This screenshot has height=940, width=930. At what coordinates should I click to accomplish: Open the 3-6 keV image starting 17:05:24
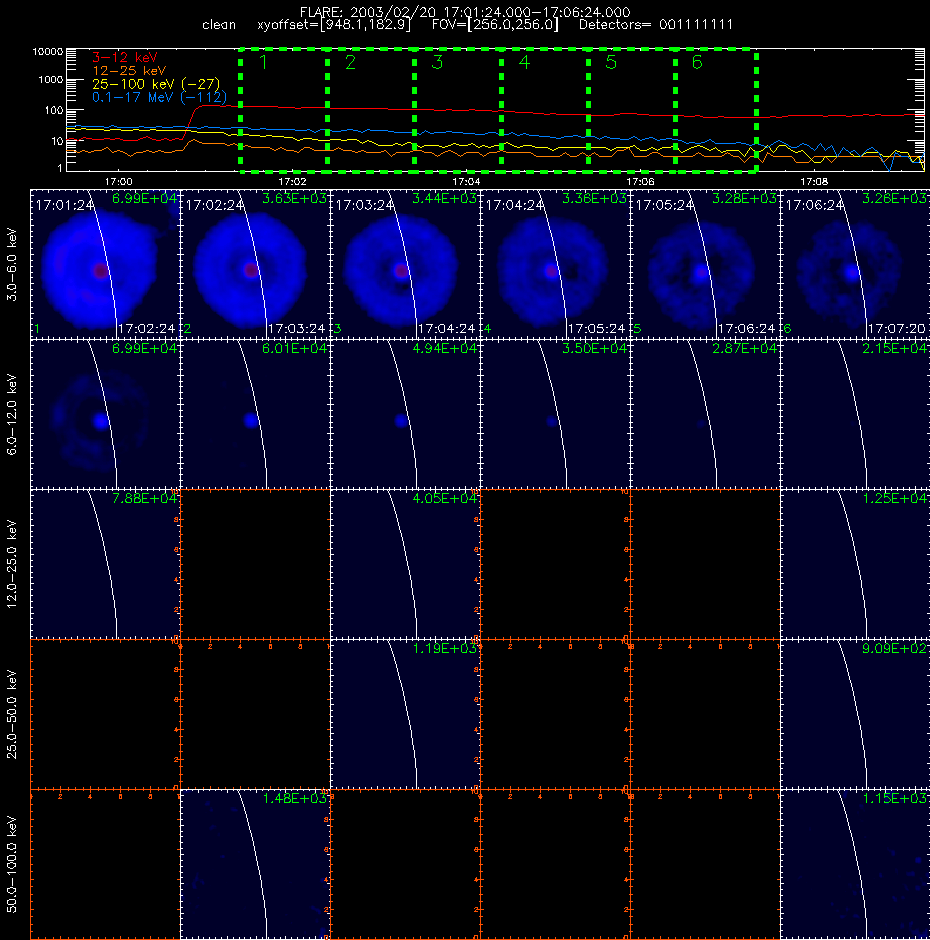705,264
